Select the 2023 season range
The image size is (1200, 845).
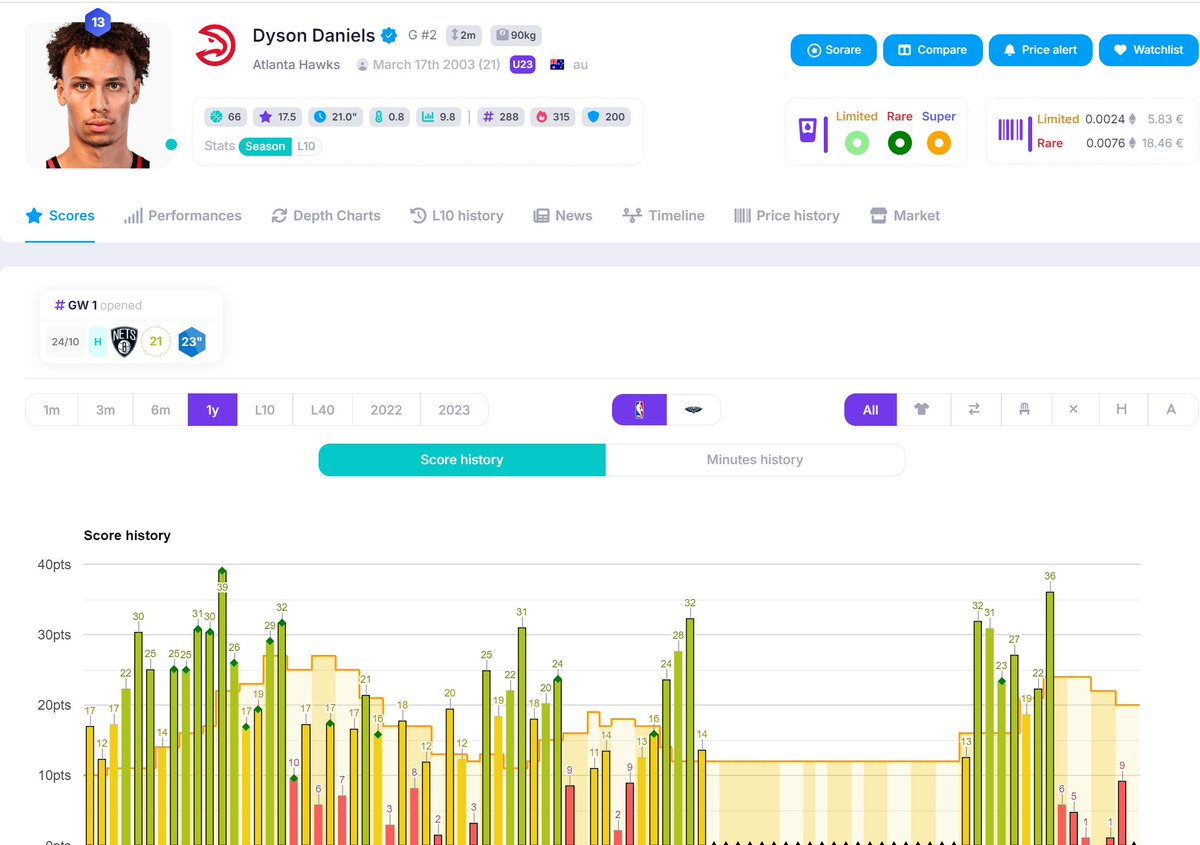454,410
